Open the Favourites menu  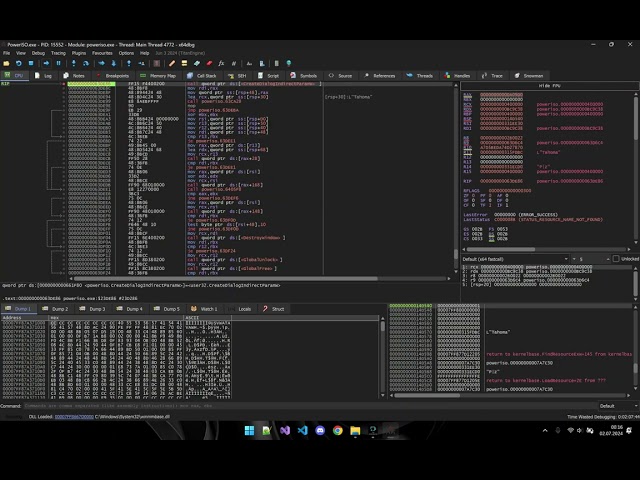click(x=102, y=53)
